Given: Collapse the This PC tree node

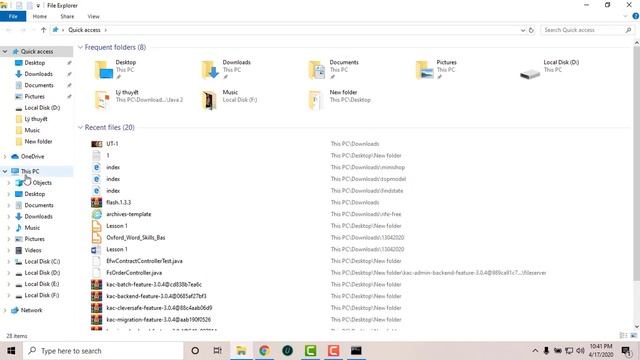Looking at the screenshot, I should 5,171.
